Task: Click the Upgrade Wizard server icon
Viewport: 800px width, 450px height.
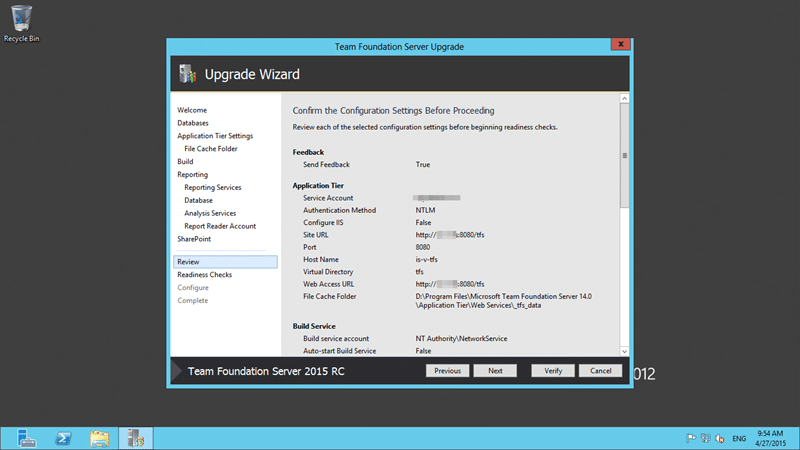Action: coord(188,74)
